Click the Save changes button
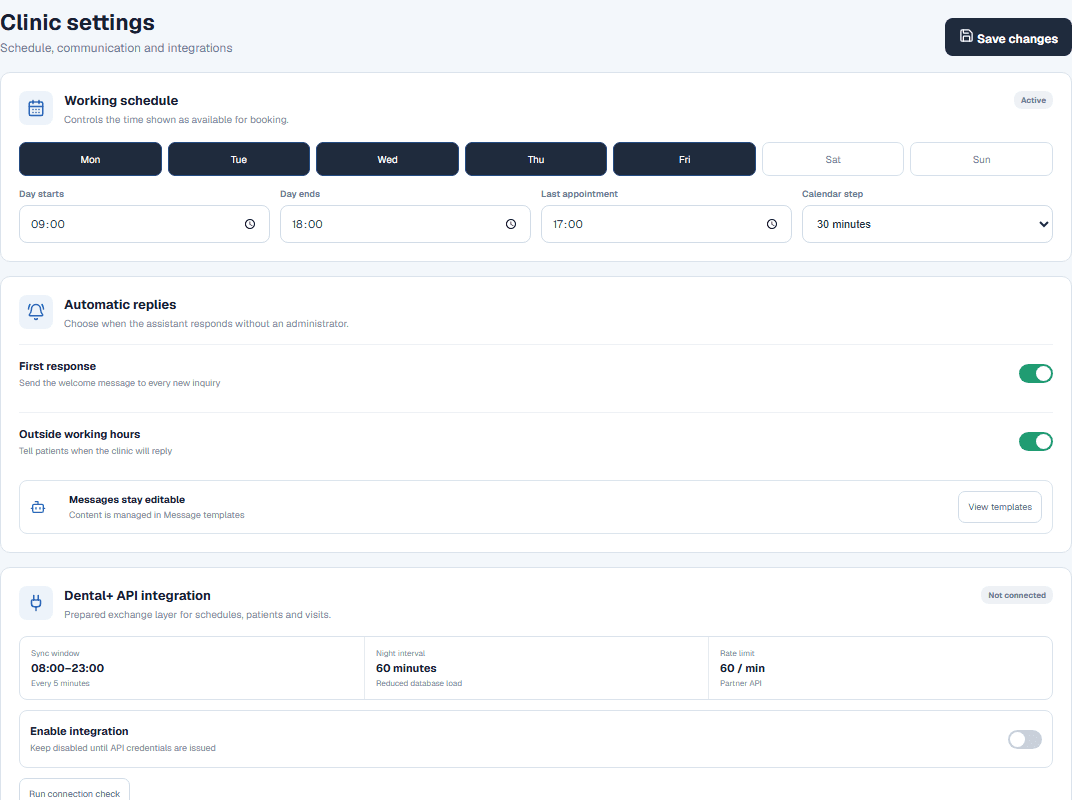 coord(1008,37)
